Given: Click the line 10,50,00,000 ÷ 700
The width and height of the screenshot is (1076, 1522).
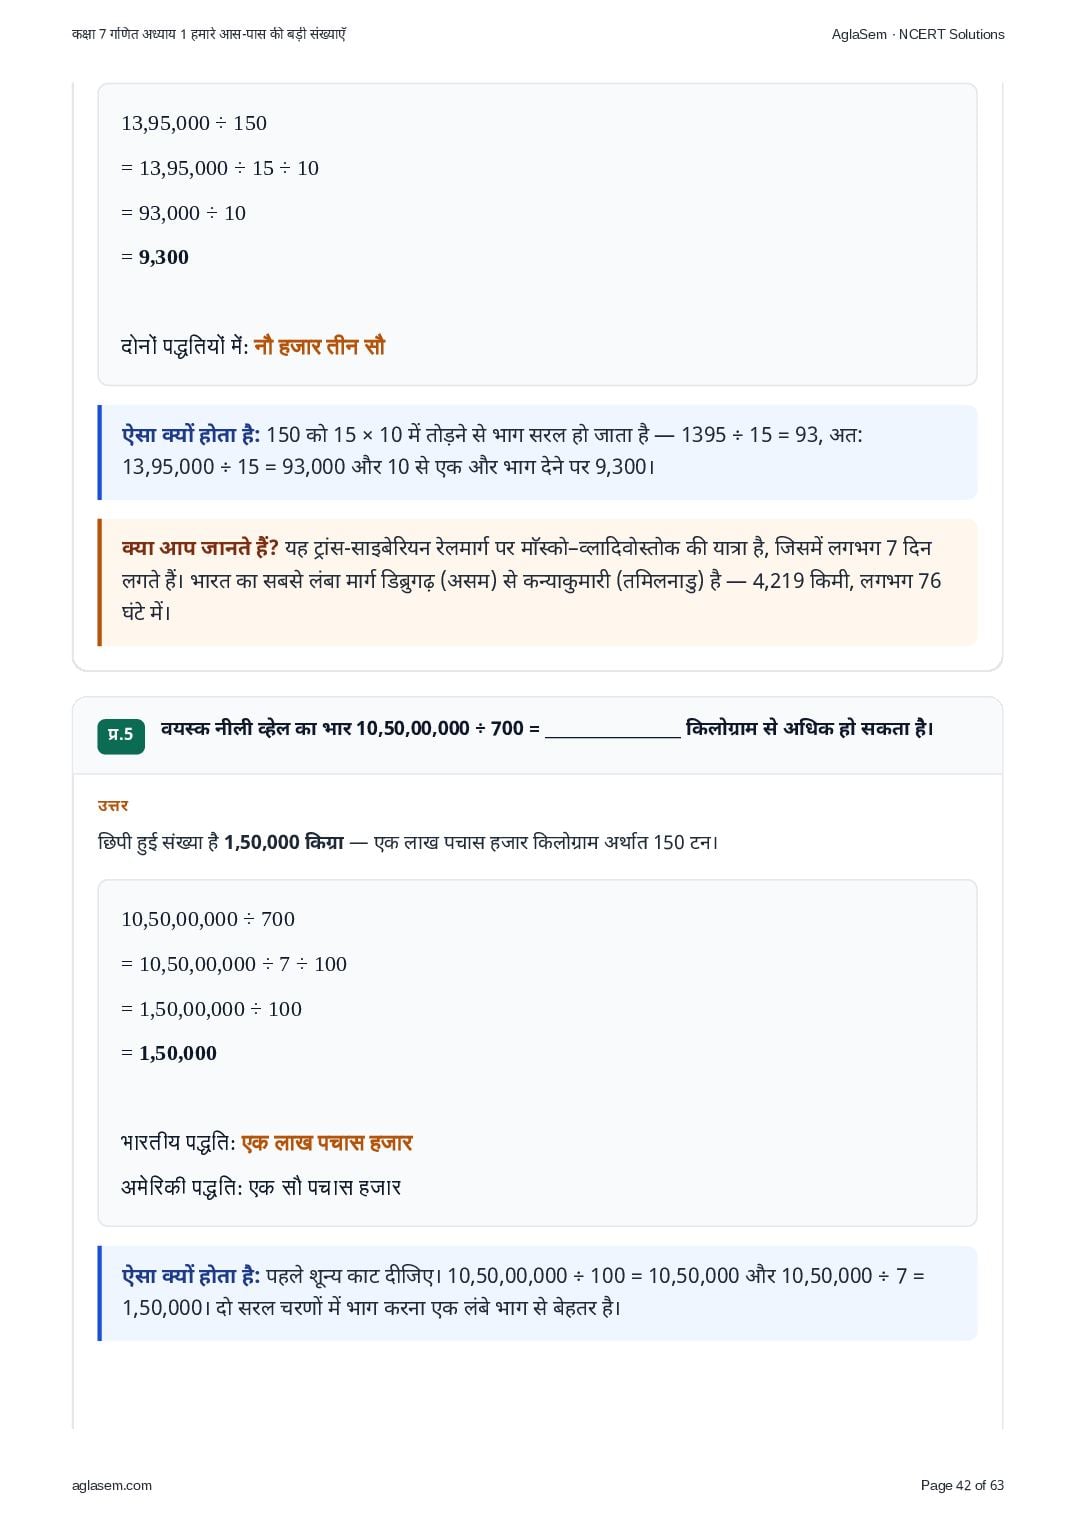Looking at the screenshot, I should click(x=208, y=919).
